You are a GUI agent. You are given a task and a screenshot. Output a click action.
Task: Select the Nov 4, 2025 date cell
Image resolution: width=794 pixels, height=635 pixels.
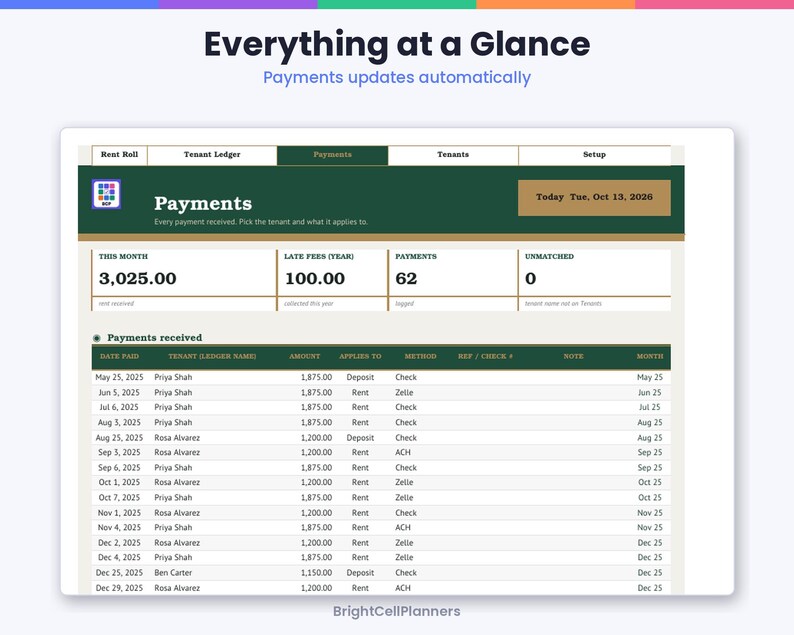click(120, 527)
